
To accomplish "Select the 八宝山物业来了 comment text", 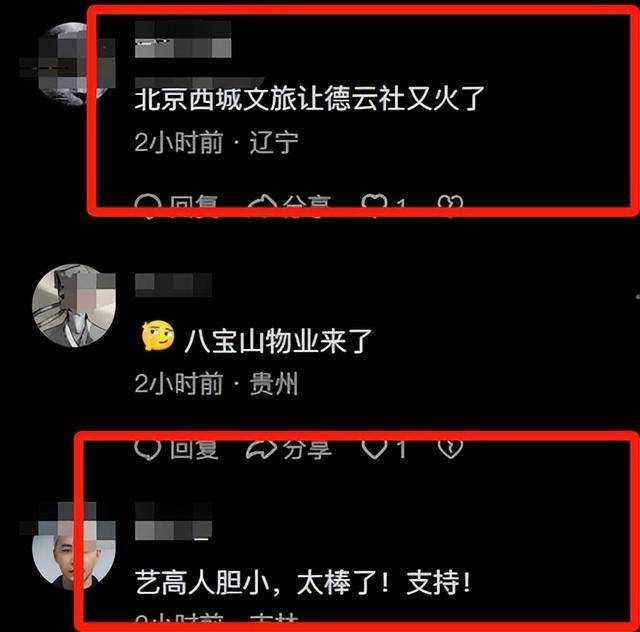I will pyautogui.click(x=278, y=341).
